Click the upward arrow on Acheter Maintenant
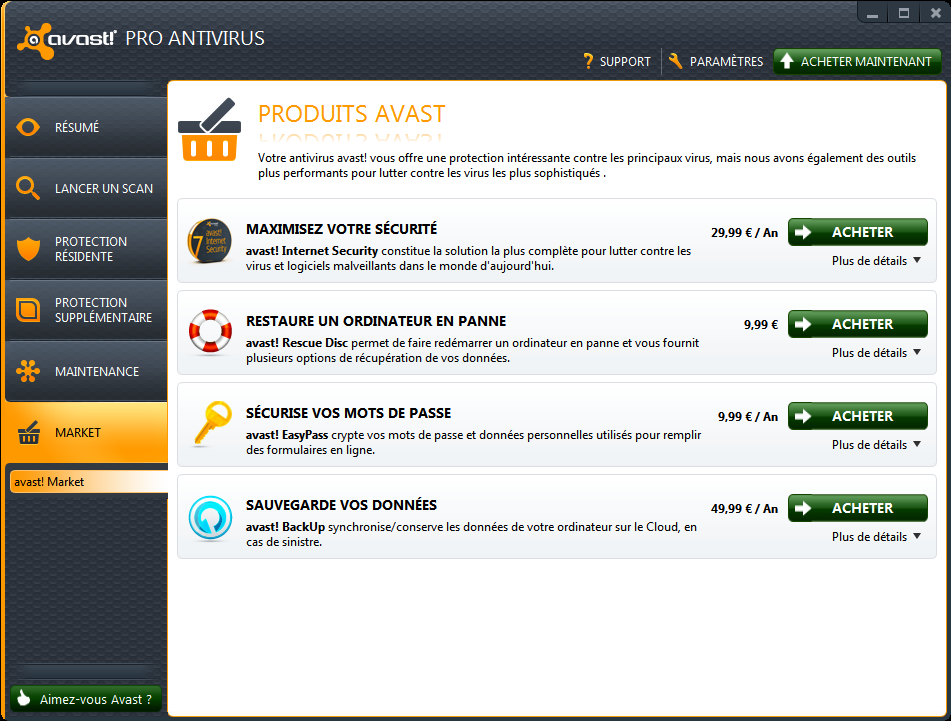This screenshot has width=951, height=721. point(787,61)
